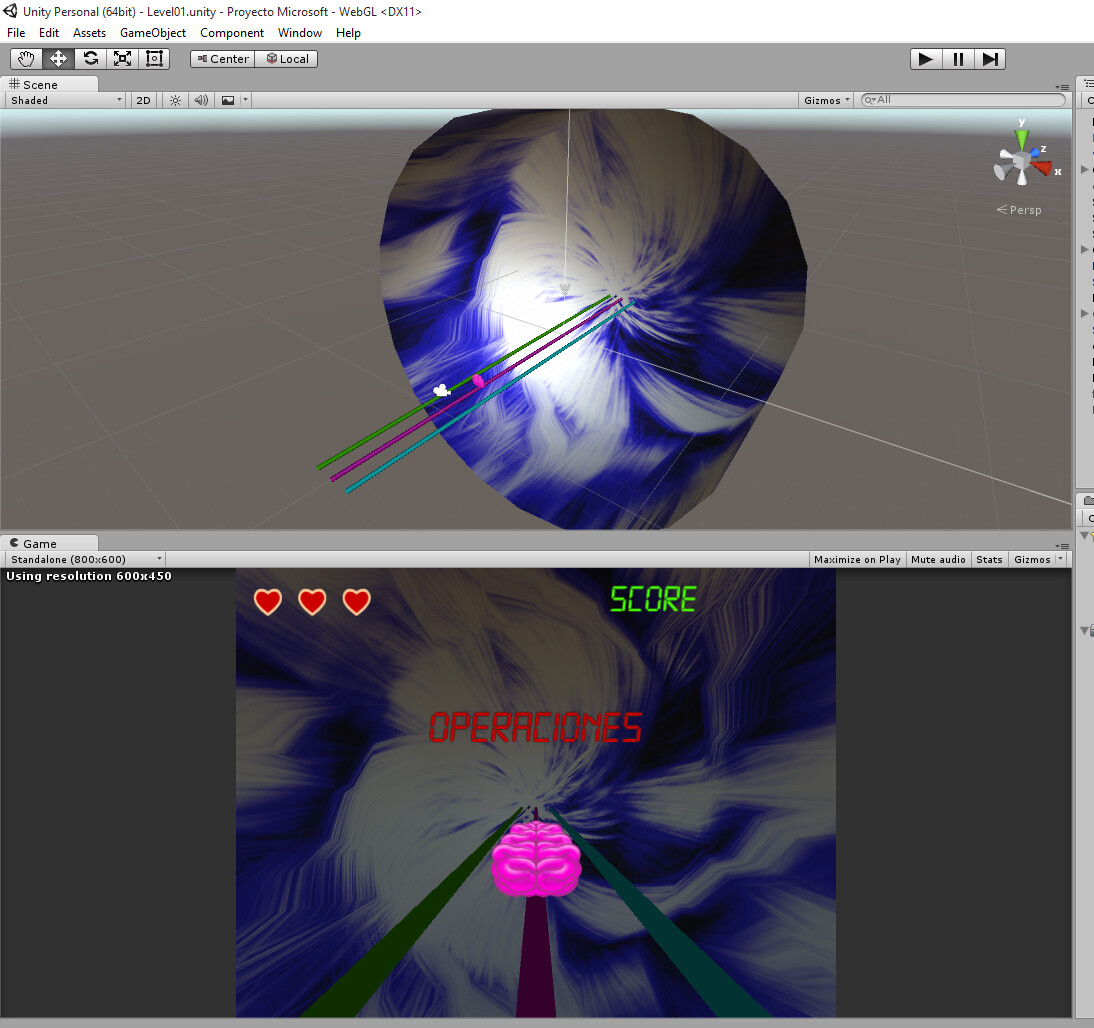Select the Hand tool in the toolbar
1094x1028 pixels.
point(26,58)
